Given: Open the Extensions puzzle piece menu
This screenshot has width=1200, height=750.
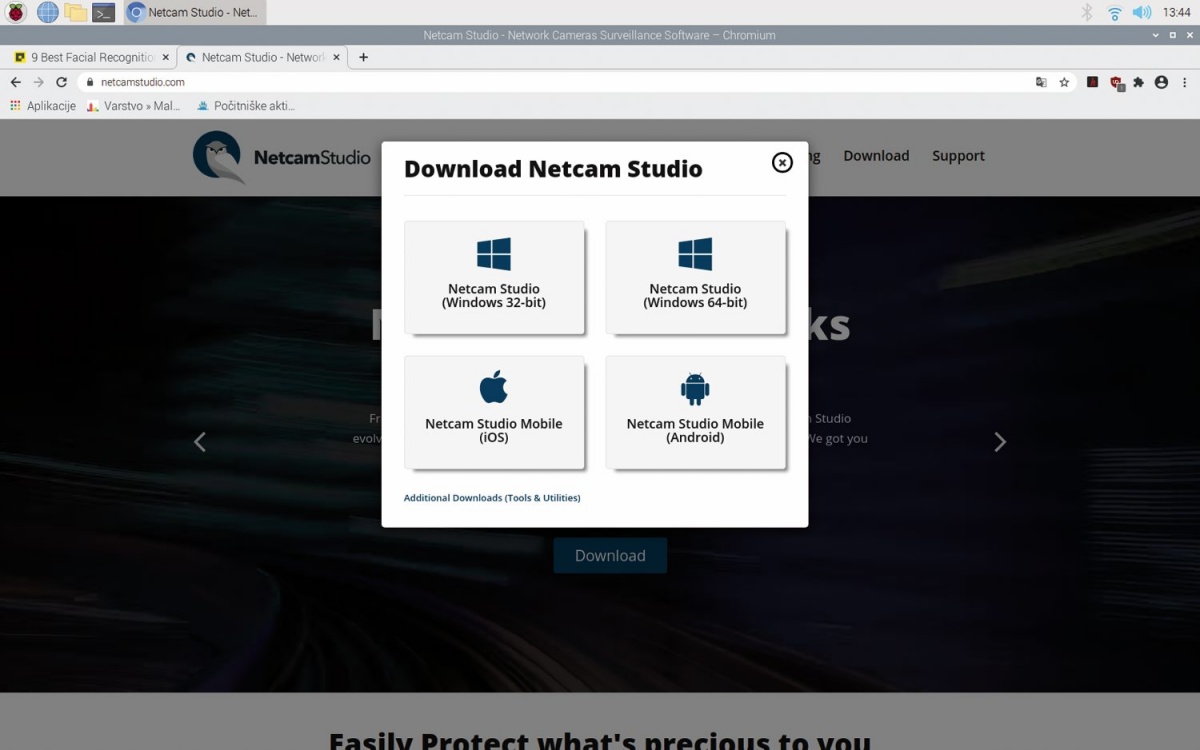Looking at the screenshot, I should 1138,82.
